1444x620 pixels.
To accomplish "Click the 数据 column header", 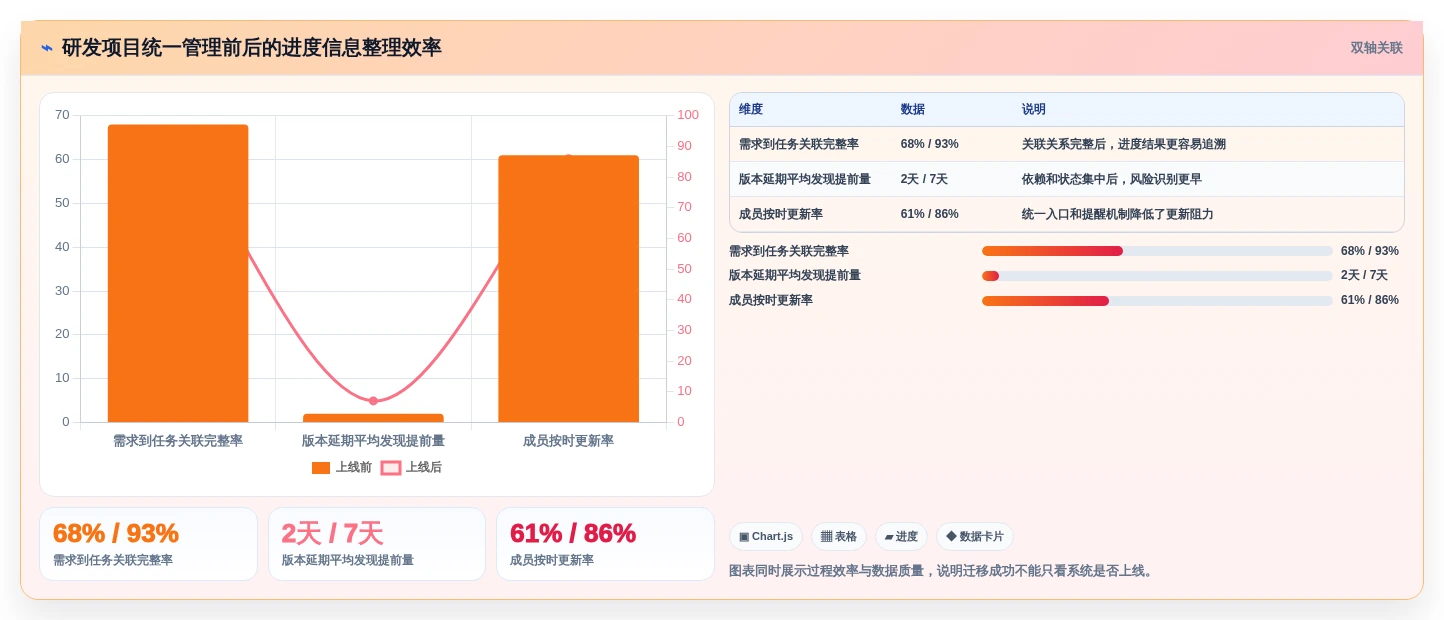I will coord(913,110).
